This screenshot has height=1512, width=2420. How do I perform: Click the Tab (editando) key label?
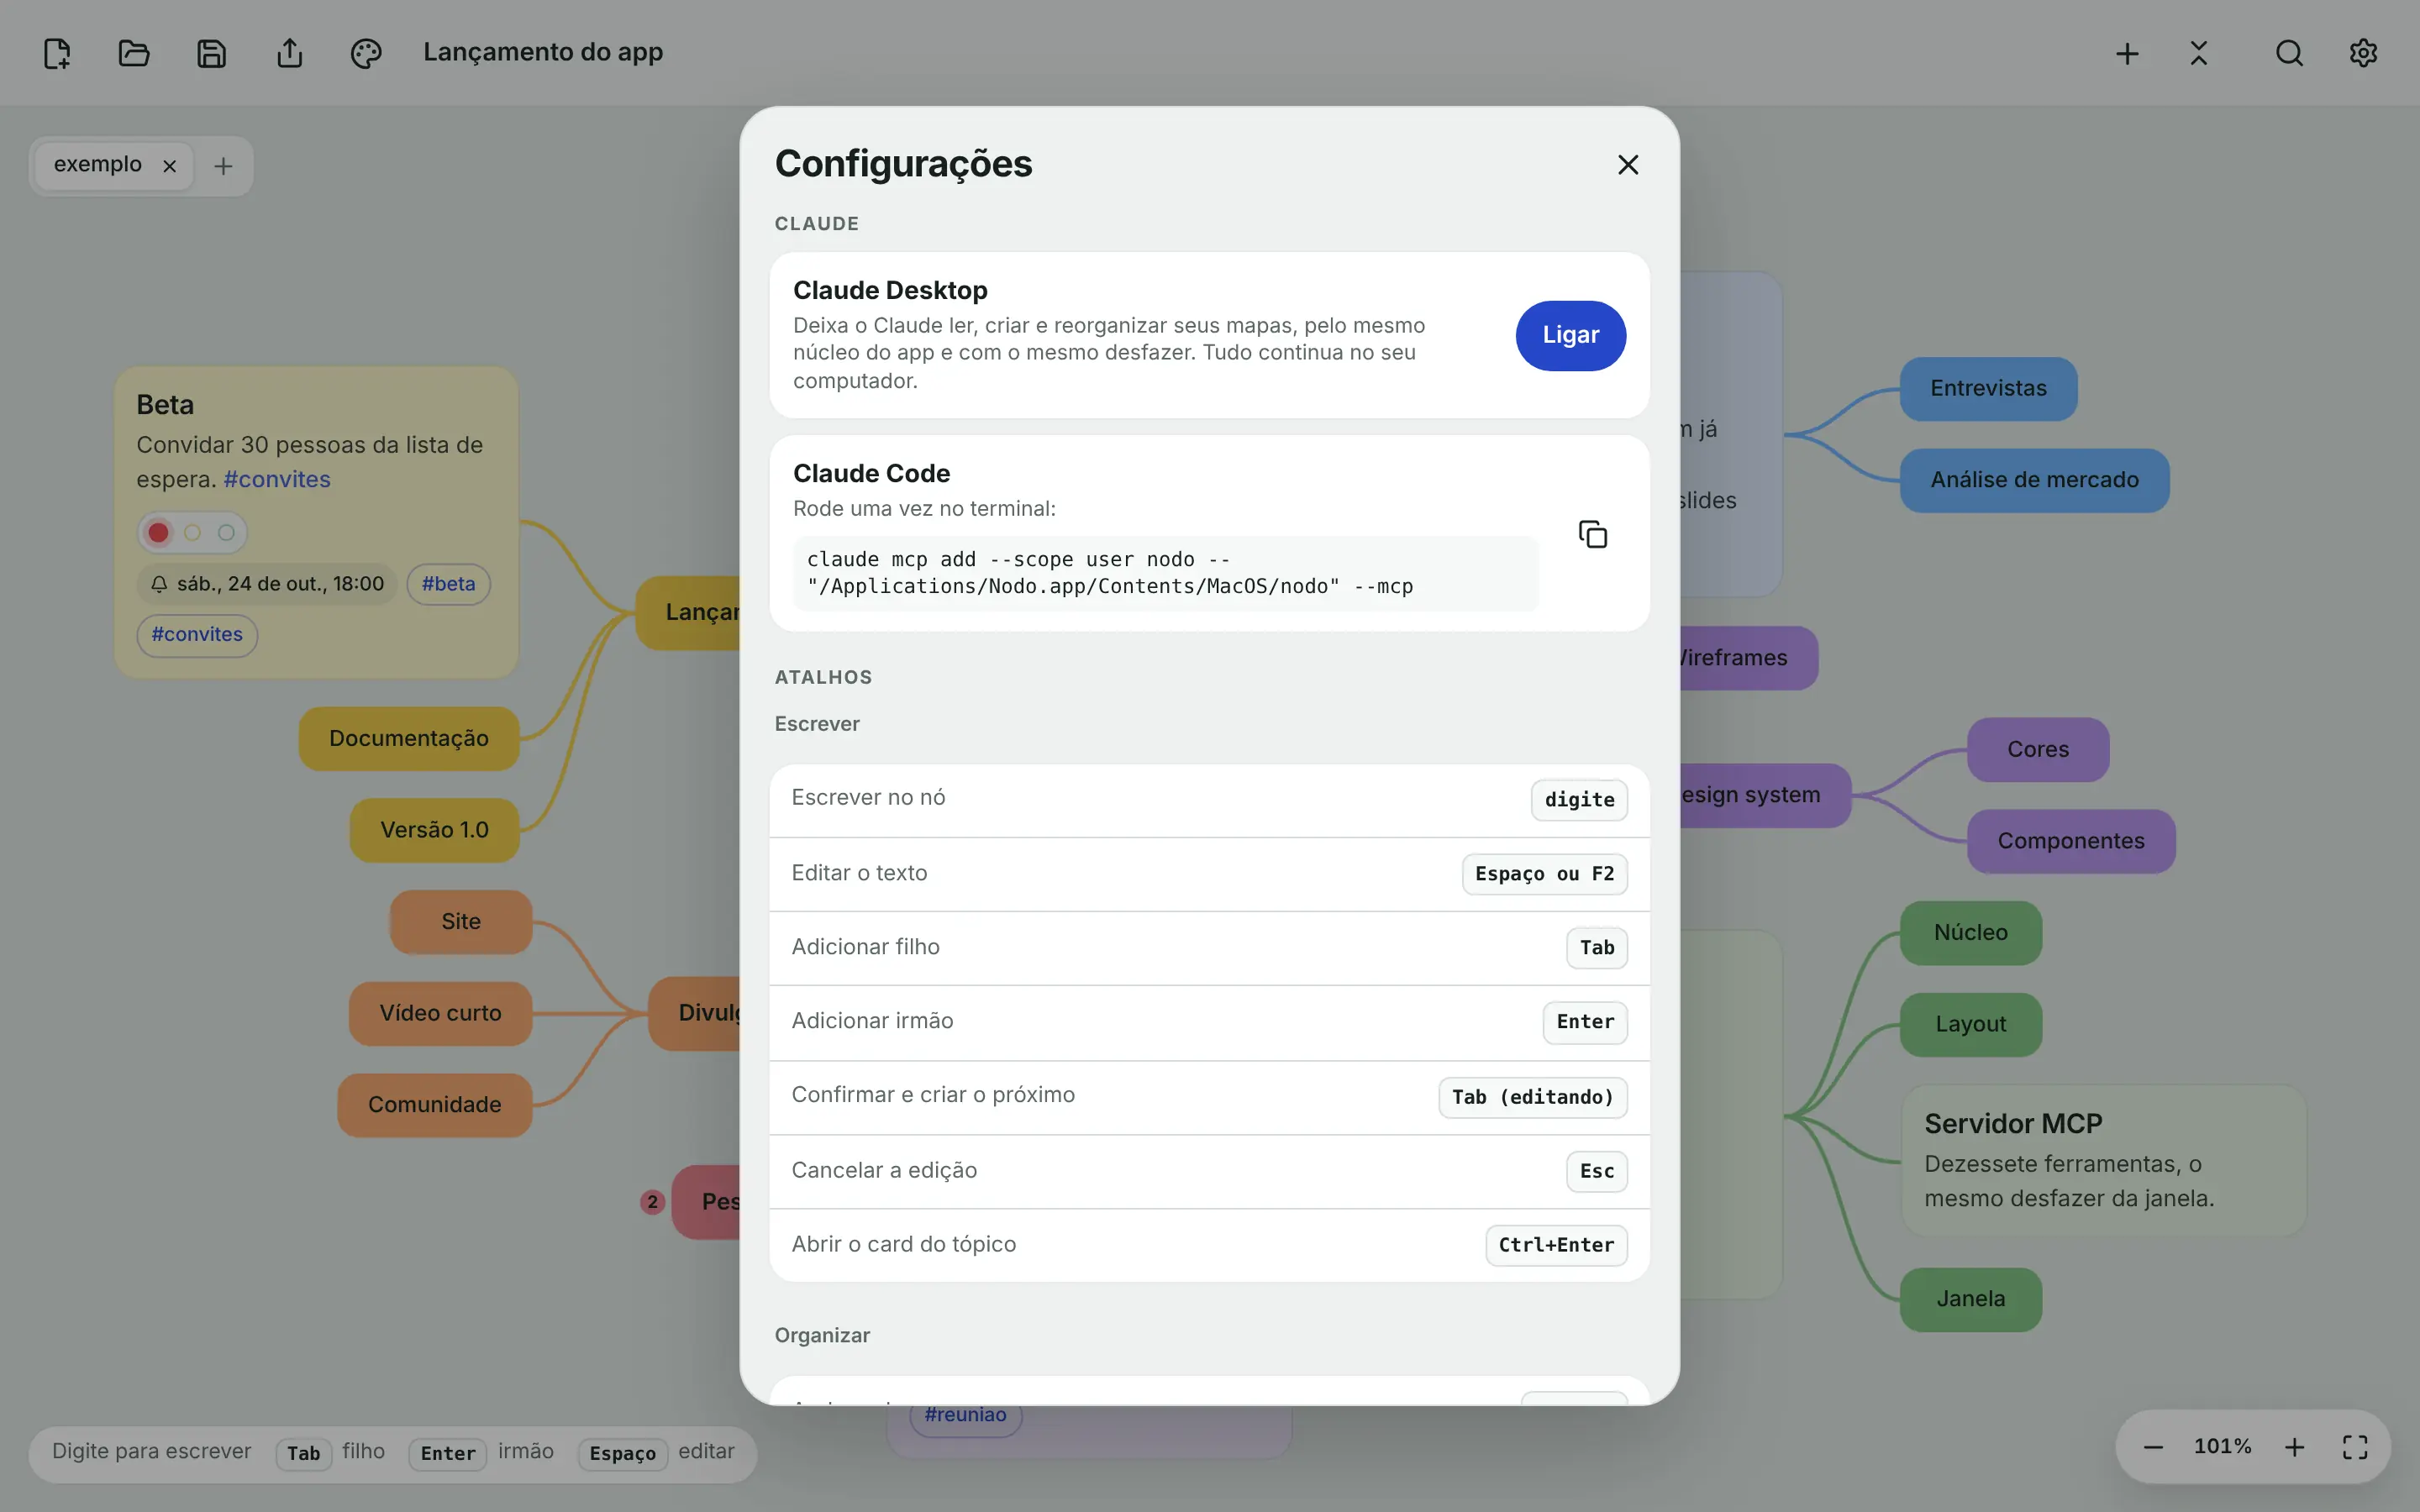[x=1532, y=1097]
